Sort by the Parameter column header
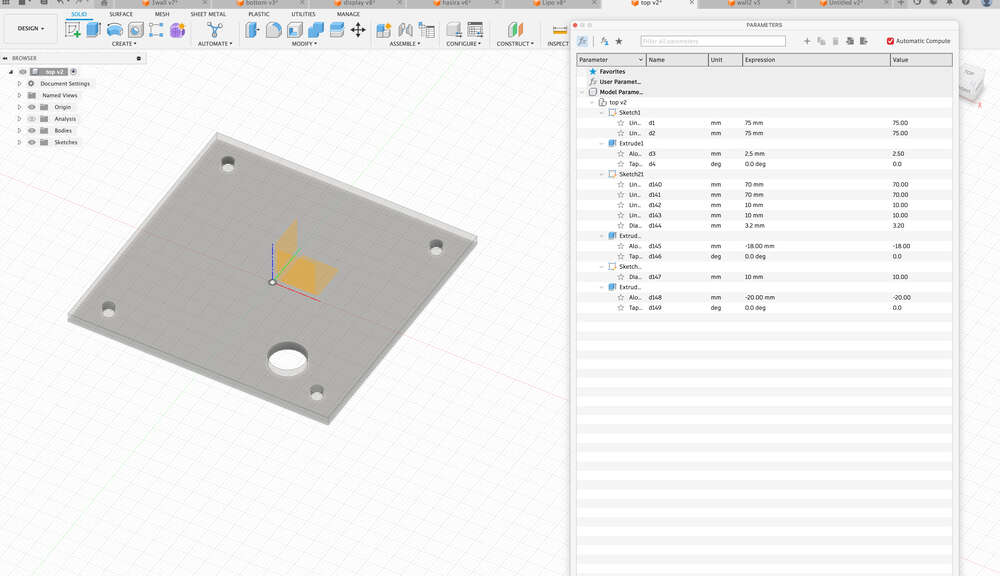Screen dimensions: 1000x576 611,59
